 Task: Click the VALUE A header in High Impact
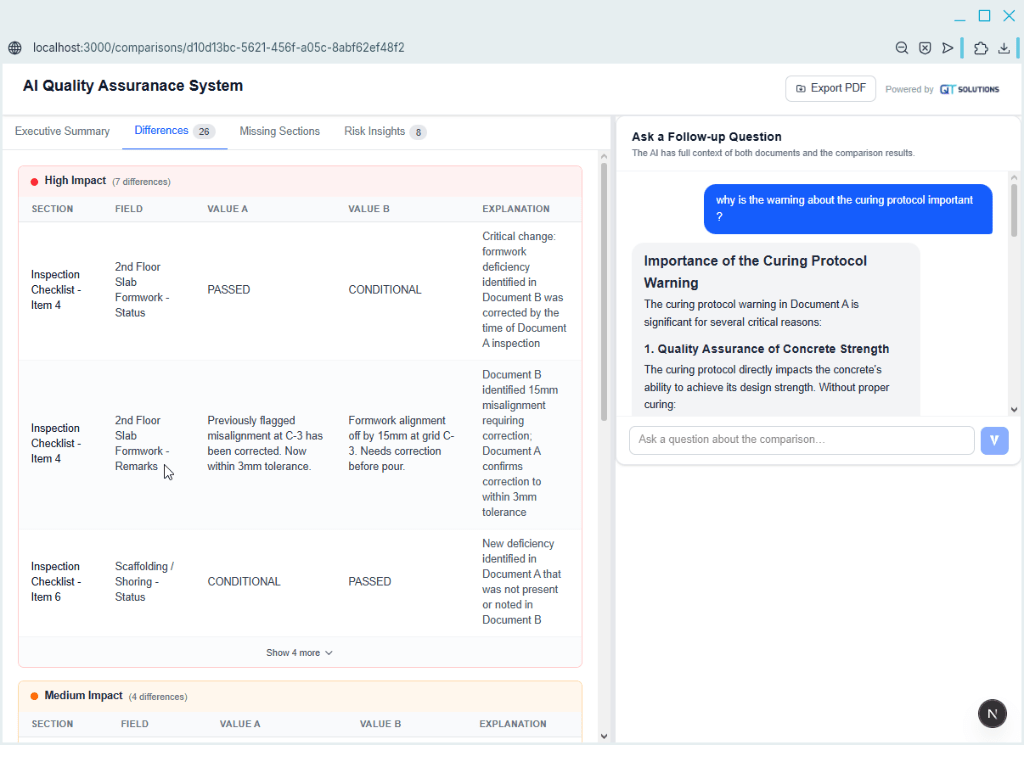(x=227, y=209)
